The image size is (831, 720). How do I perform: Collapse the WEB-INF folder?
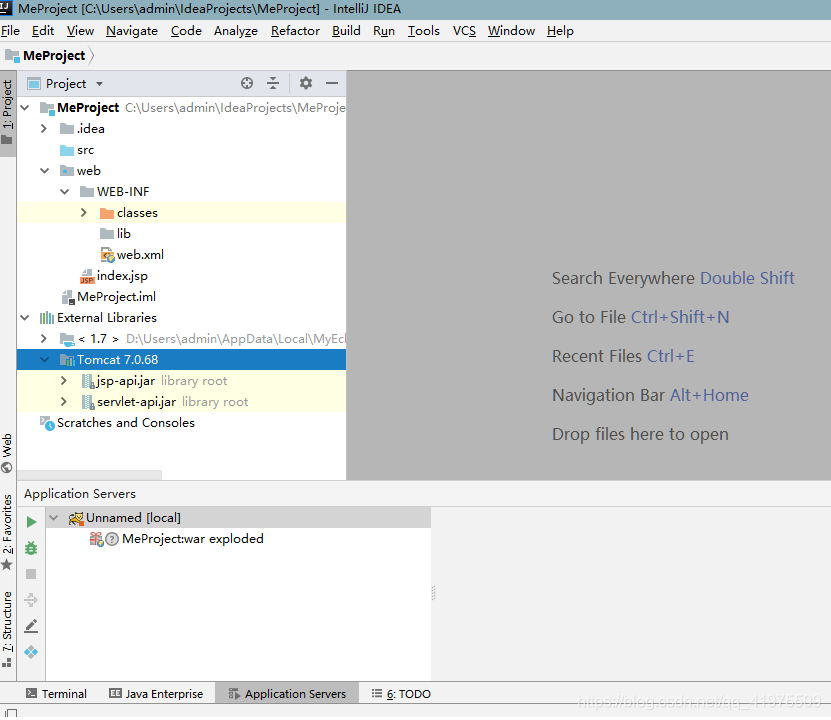click(x=65, y=192)
